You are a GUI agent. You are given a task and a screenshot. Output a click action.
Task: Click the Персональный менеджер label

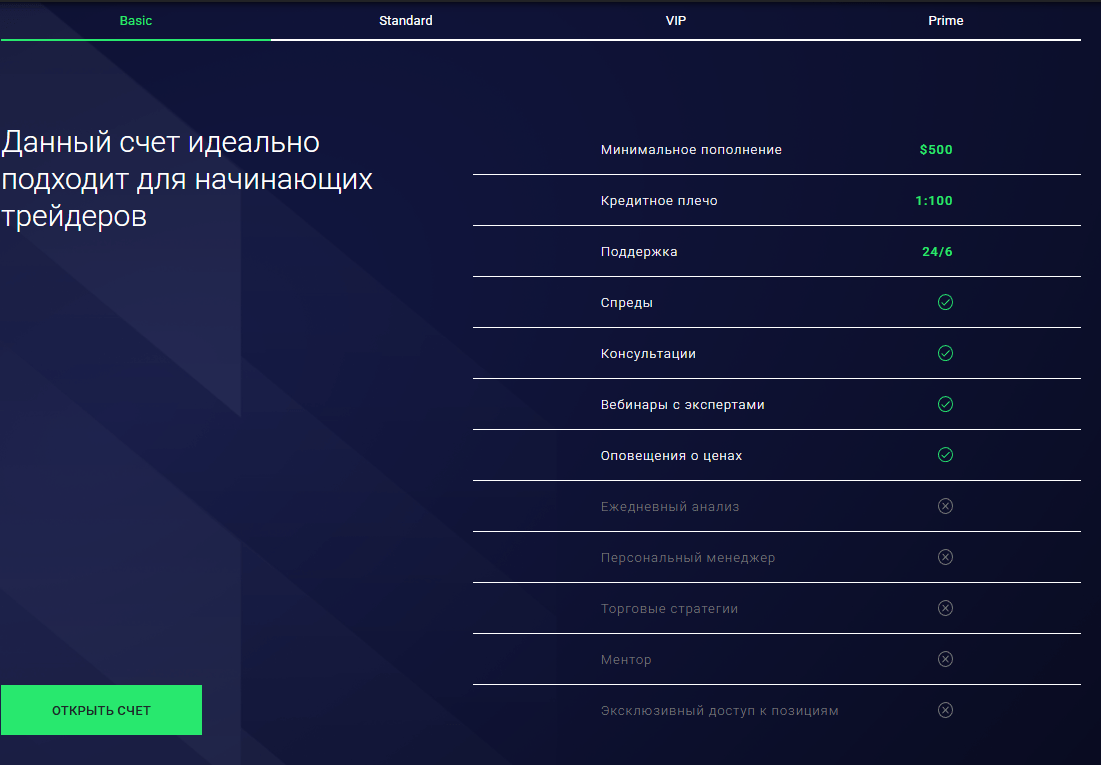point(687,558)
